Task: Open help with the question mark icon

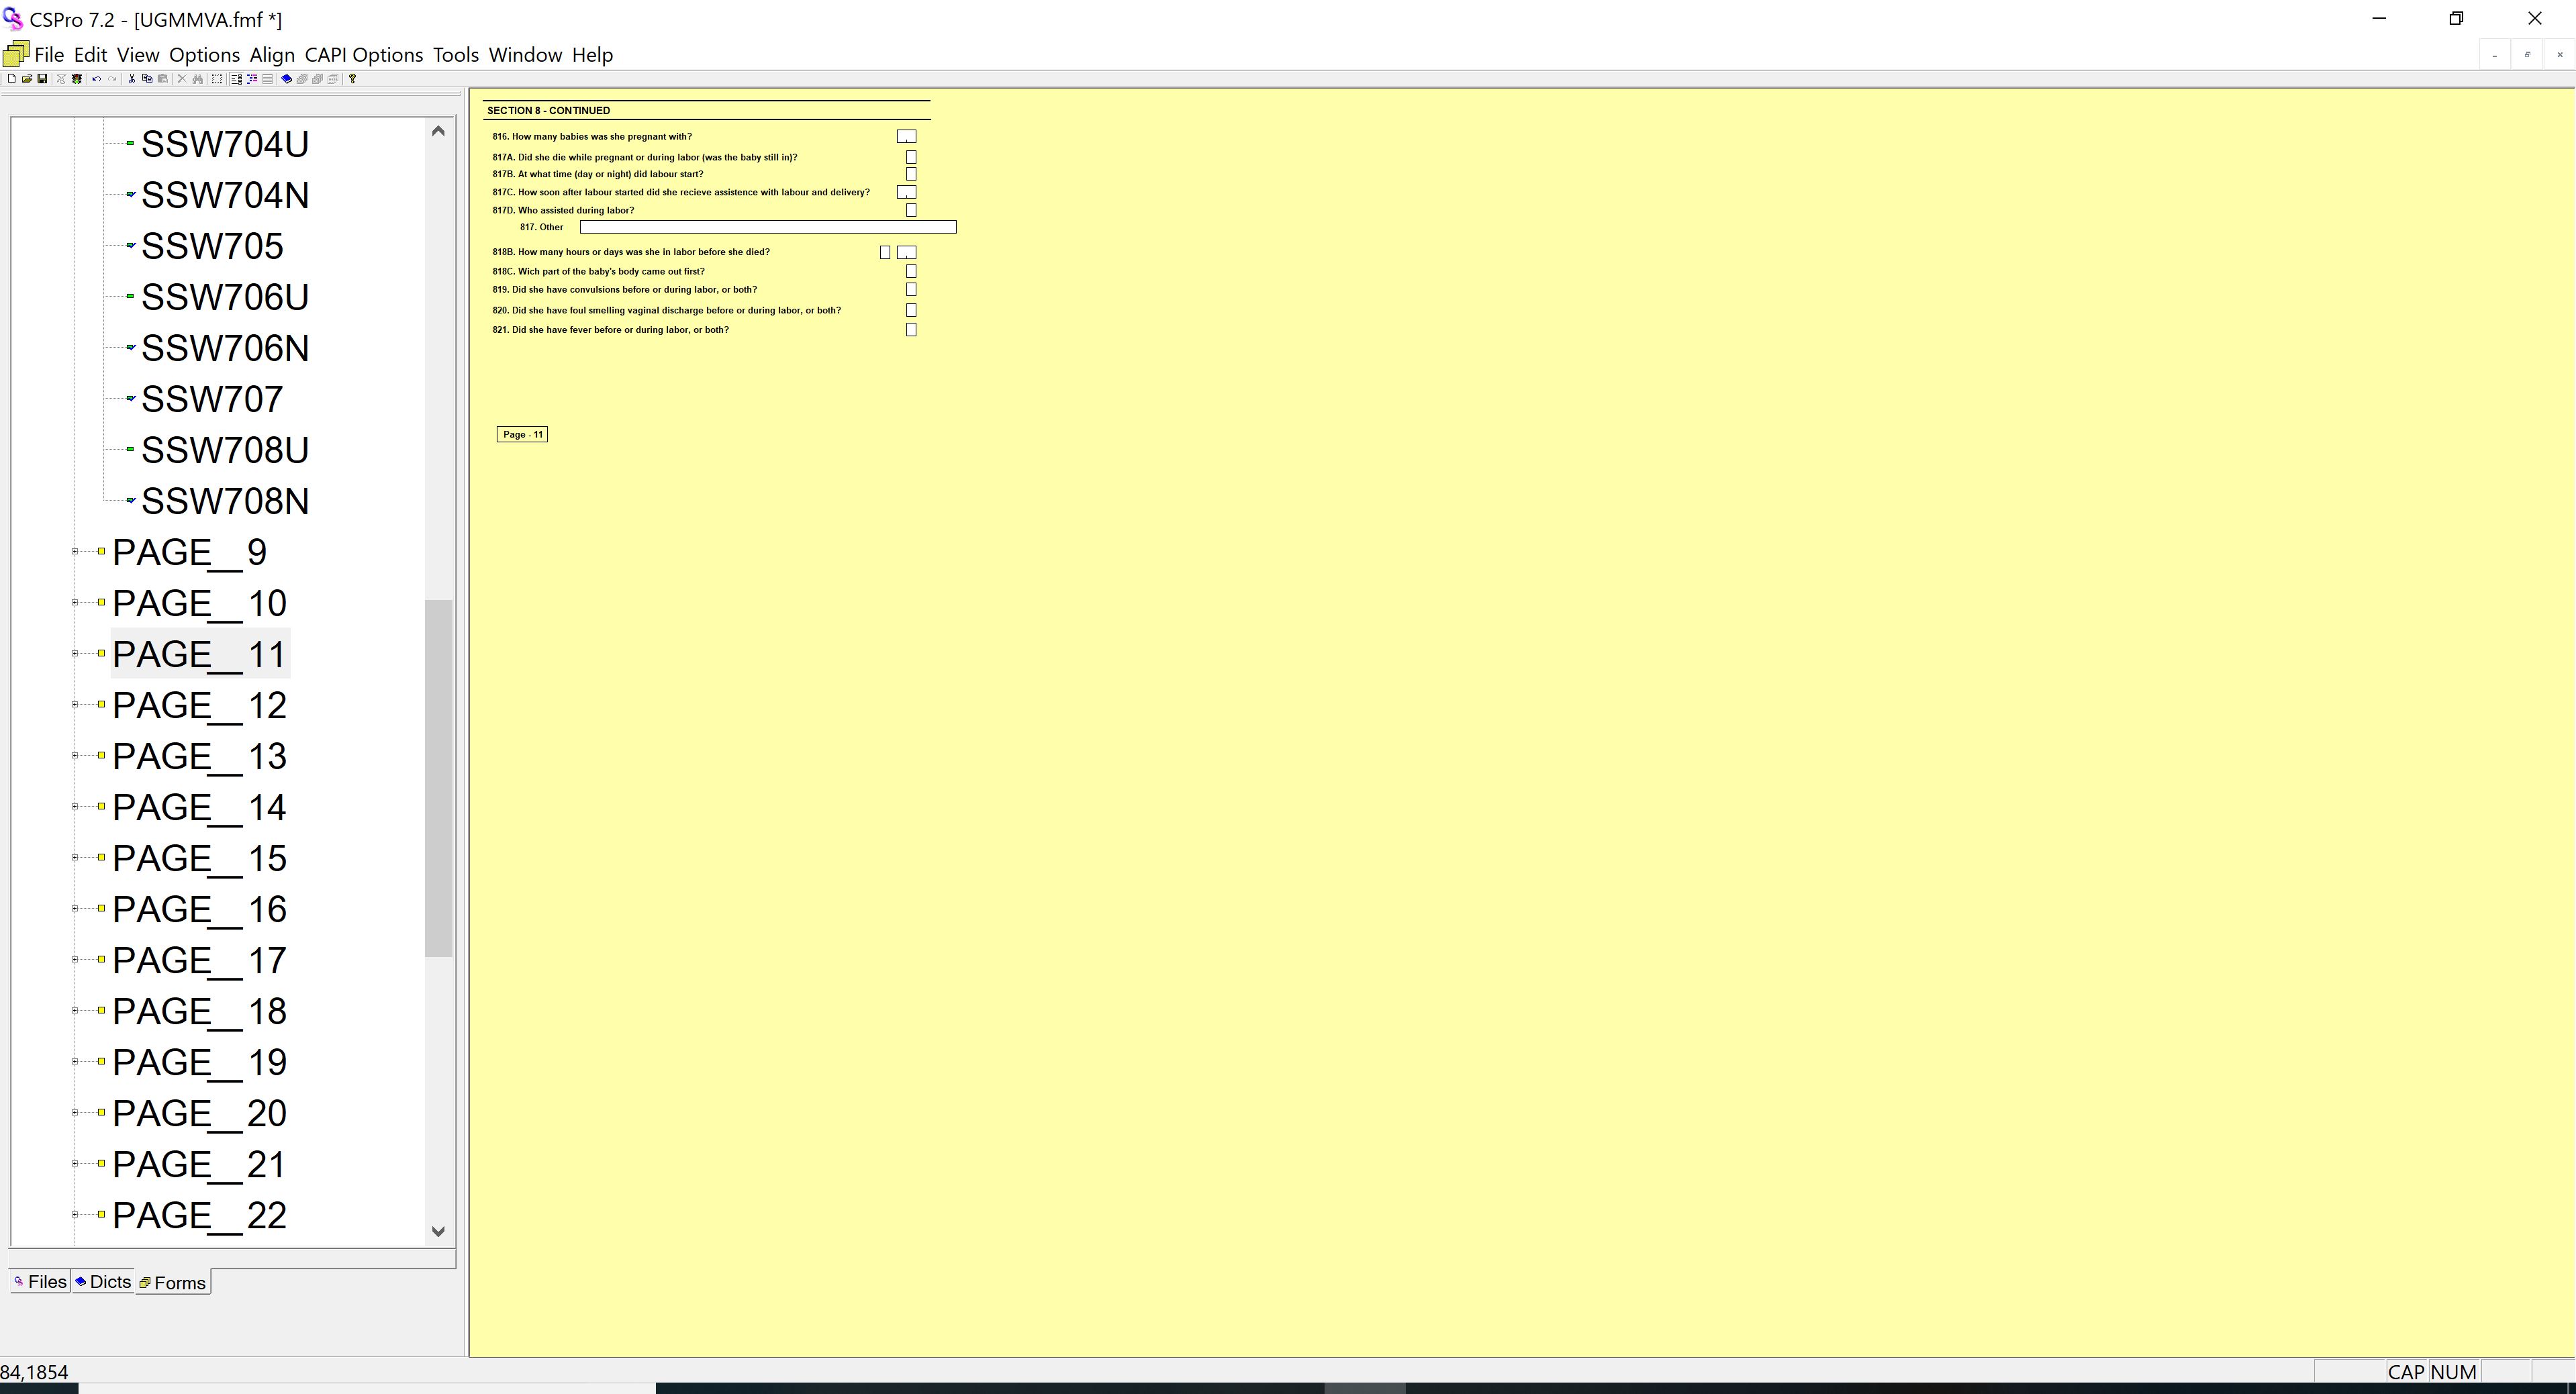Action: (x=352, y=79)
